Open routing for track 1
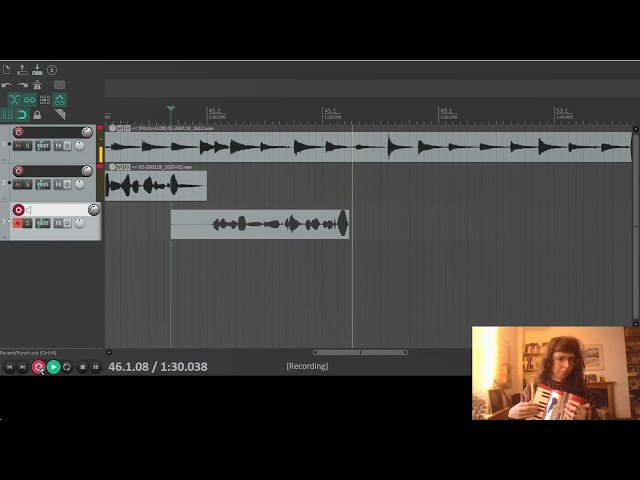The height and width of the screenshot is (480, 640). click(43, 146)
